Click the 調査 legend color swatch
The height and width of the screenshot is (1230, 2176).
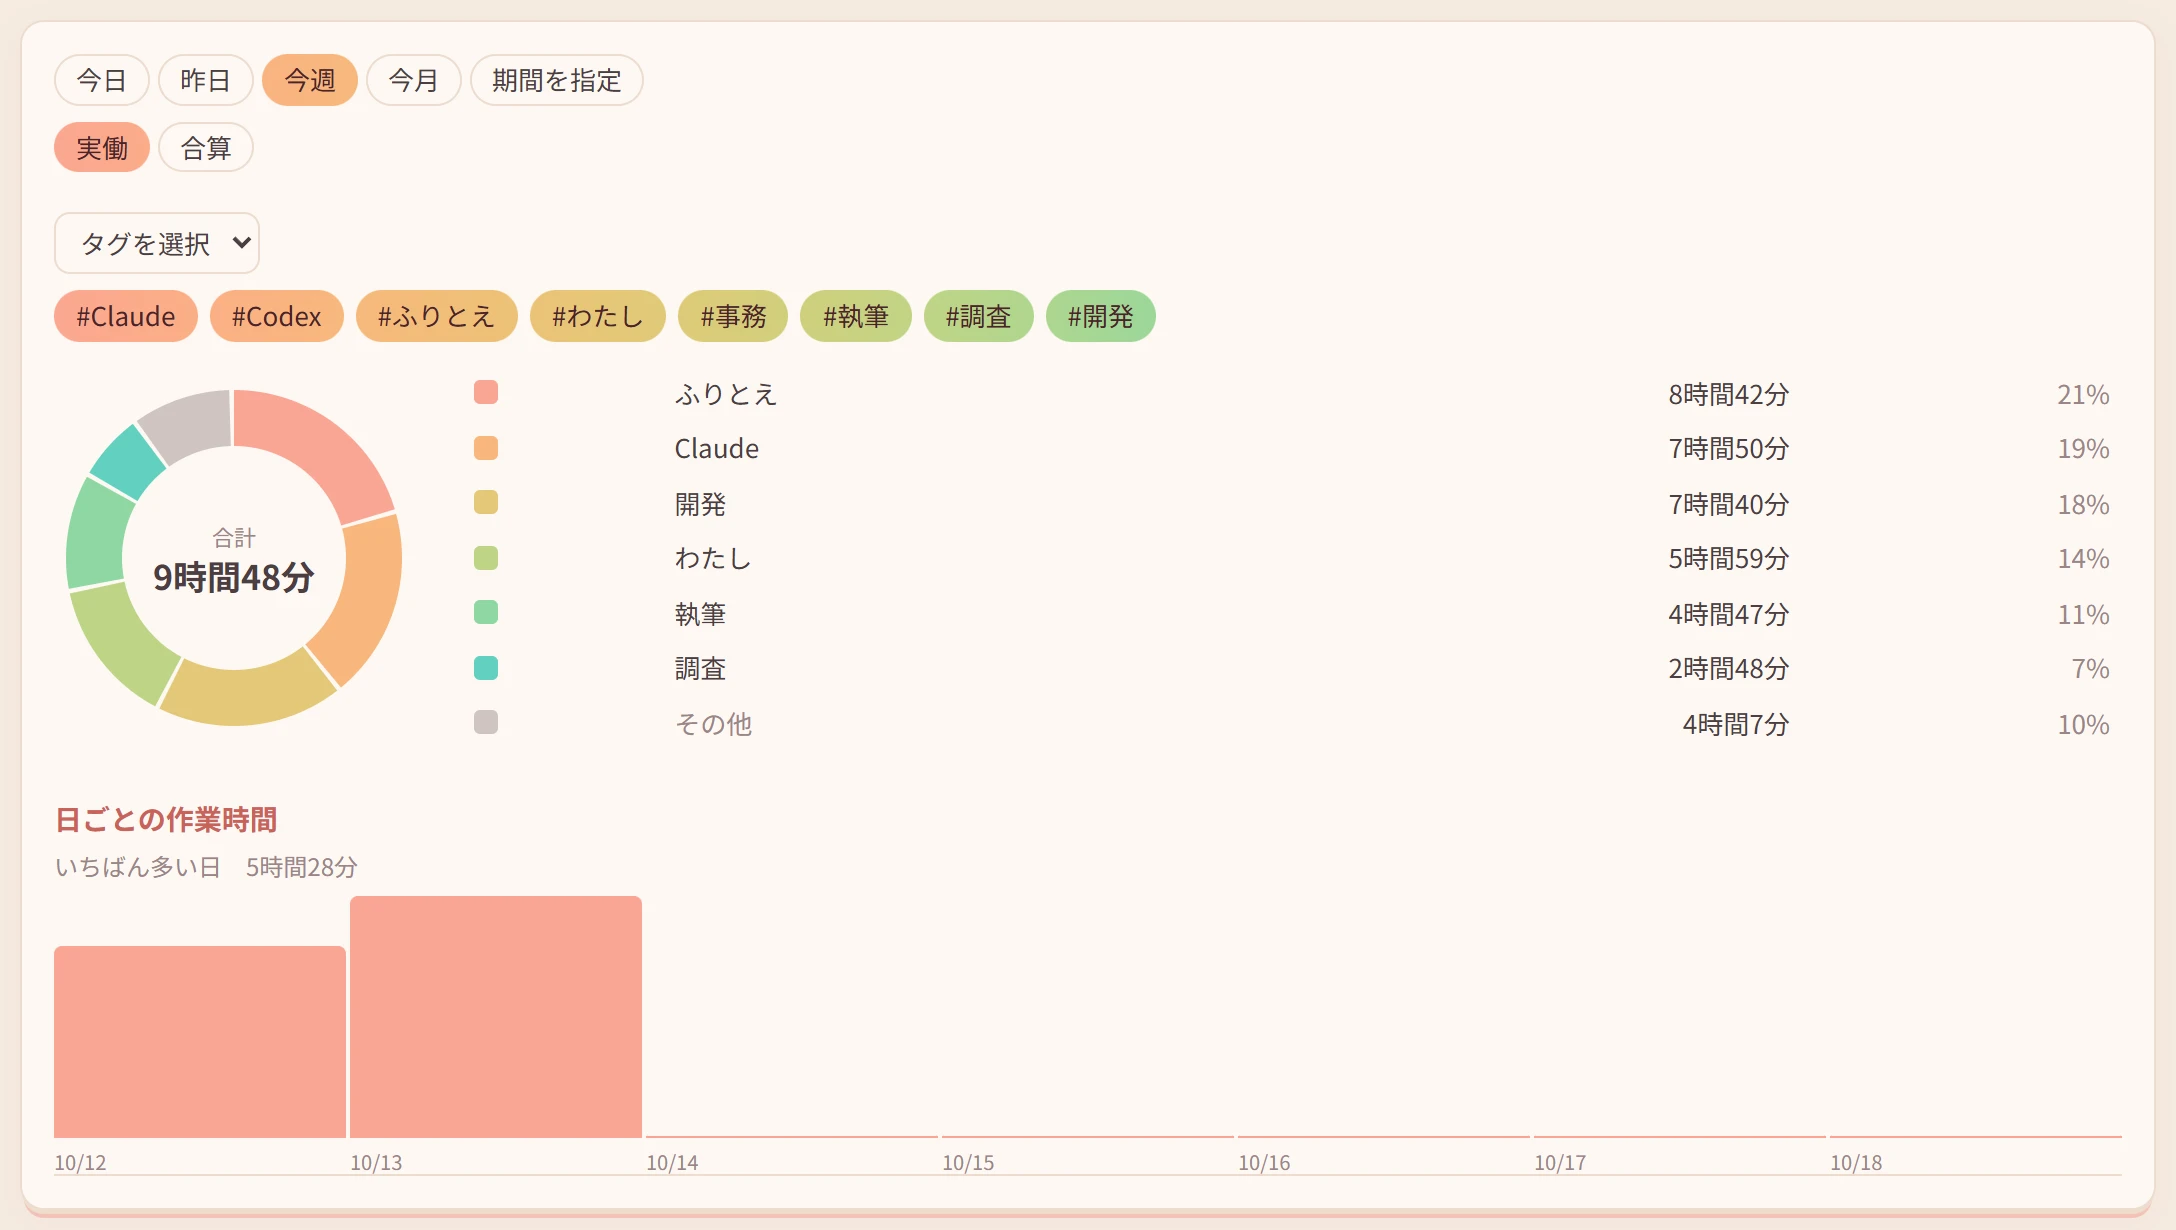pyautogui.click(x=486, y=668)
